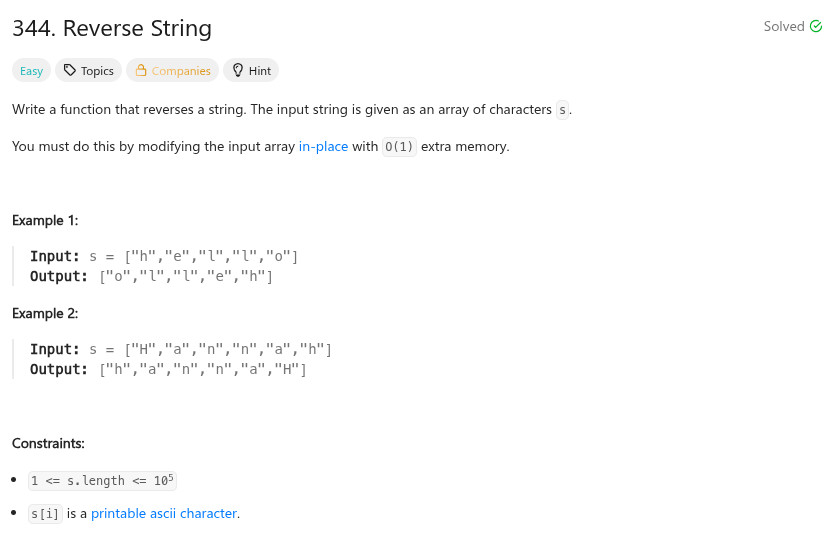Open the in-place hyperlink
Viewport: 837px width, 552px height.
click(x=323, y=147)
